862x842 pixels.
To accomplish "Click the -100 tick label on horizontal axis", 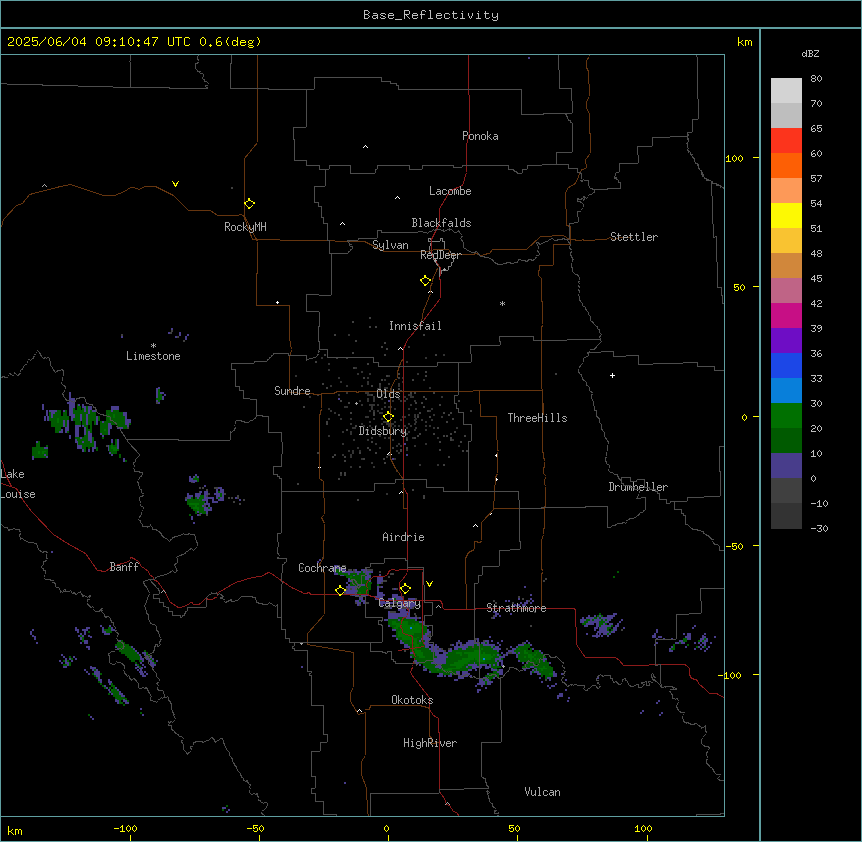I will click(x=125, y=829).
